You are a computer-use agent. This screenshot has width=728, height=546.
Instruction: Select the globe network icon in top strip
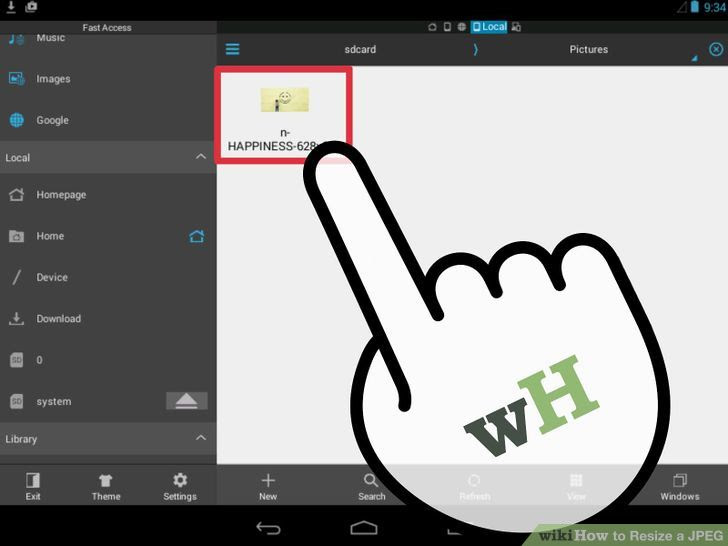[462, 27]
